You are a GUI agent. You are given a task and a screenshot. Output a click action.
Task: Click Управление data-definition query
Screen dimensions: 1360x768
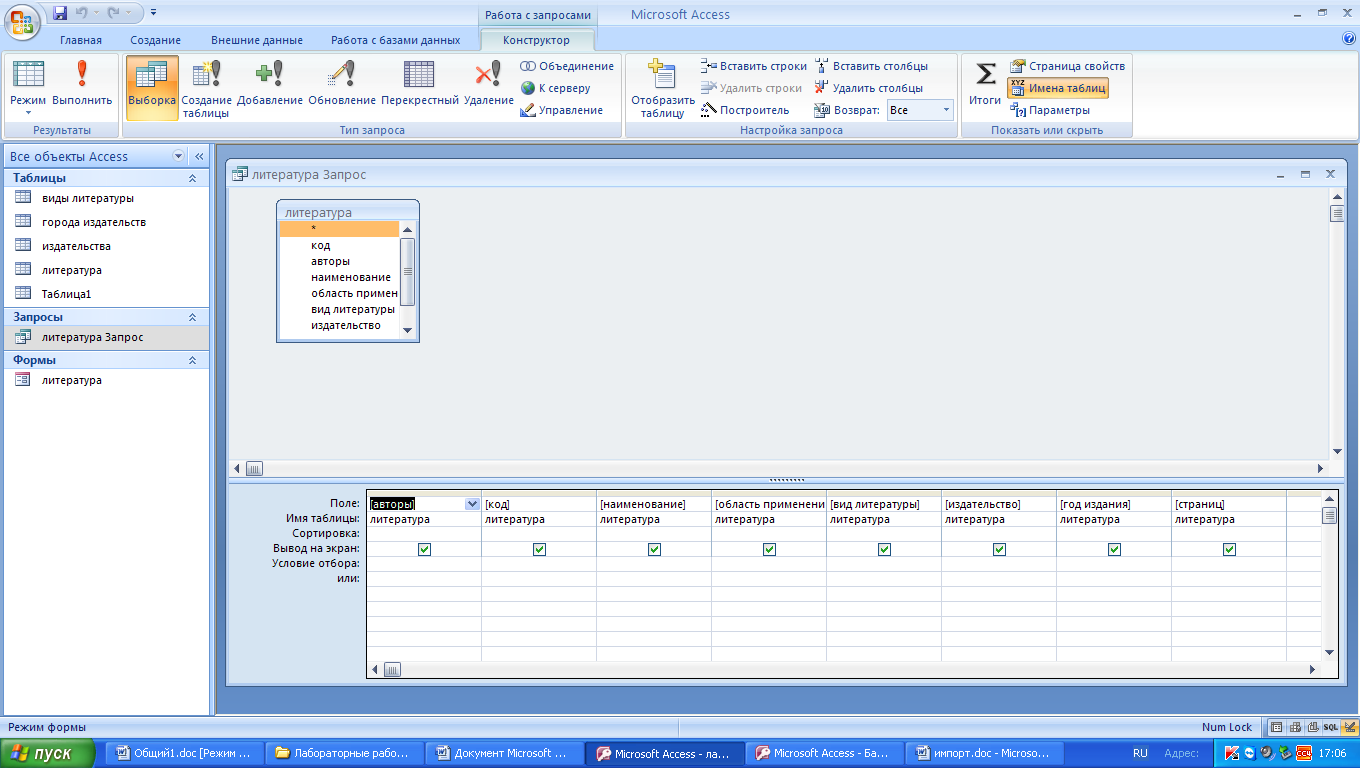(x=562, y=110)
